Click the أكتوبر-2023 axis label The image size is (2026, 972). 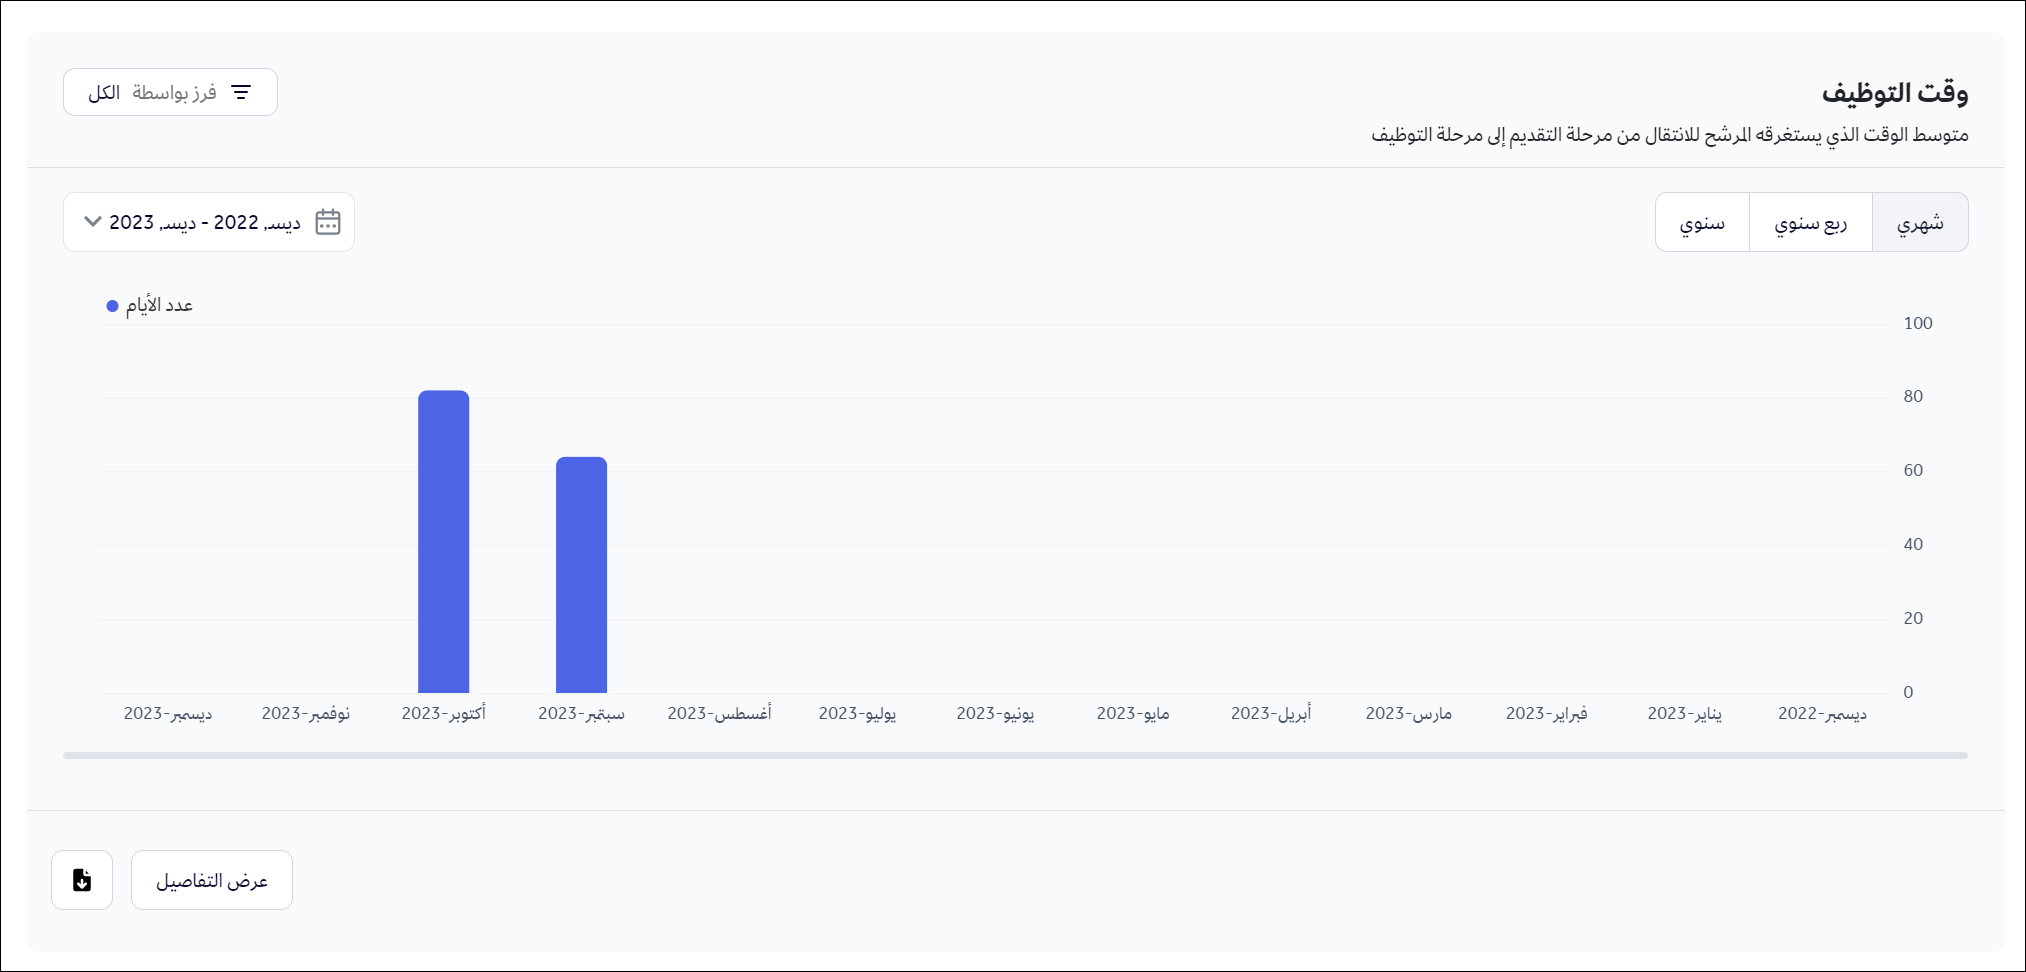[444, 713]
